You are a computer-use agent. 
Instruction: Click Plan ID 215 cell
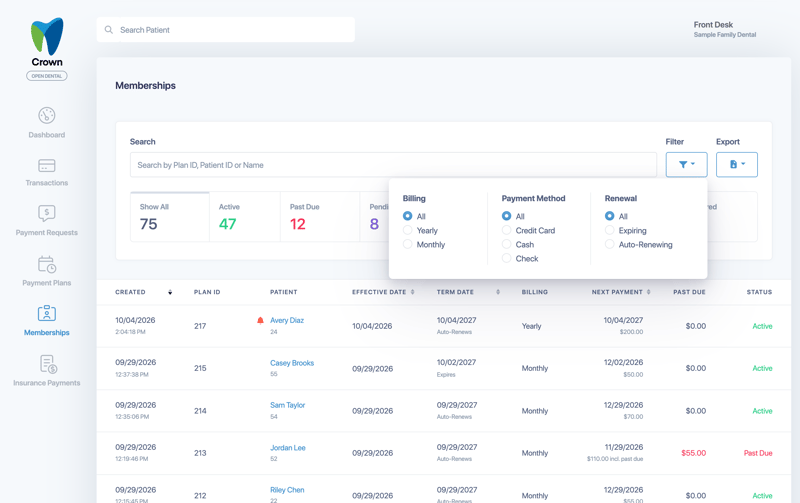click(x=200, y=368)
